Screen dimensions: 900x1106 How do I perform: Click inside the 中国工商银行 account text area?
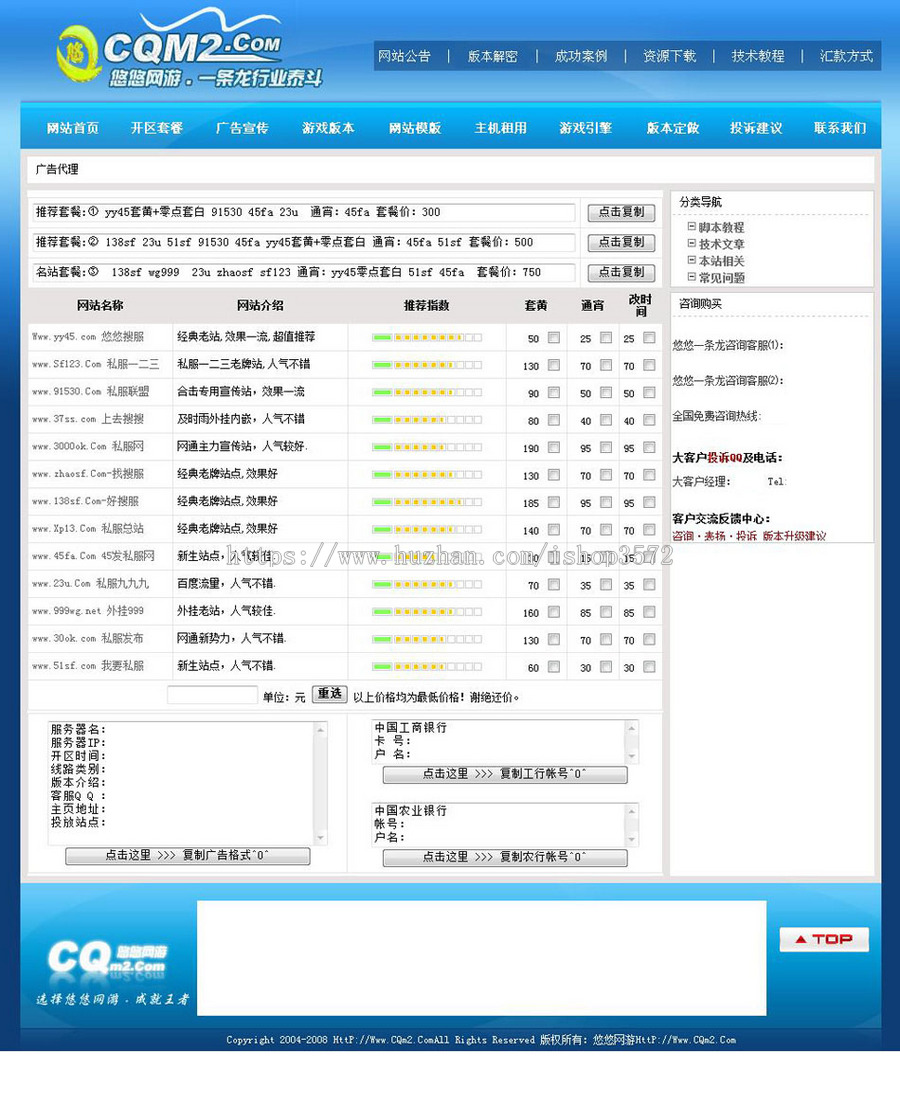tap(498, 741)
